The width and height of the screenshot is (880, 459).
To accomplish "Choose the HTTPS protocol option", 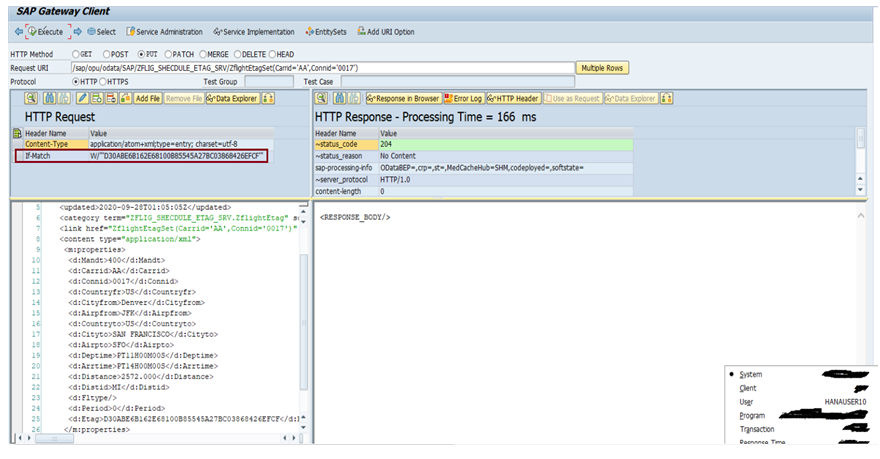I will pyautogui.click(x=114, y=82).
